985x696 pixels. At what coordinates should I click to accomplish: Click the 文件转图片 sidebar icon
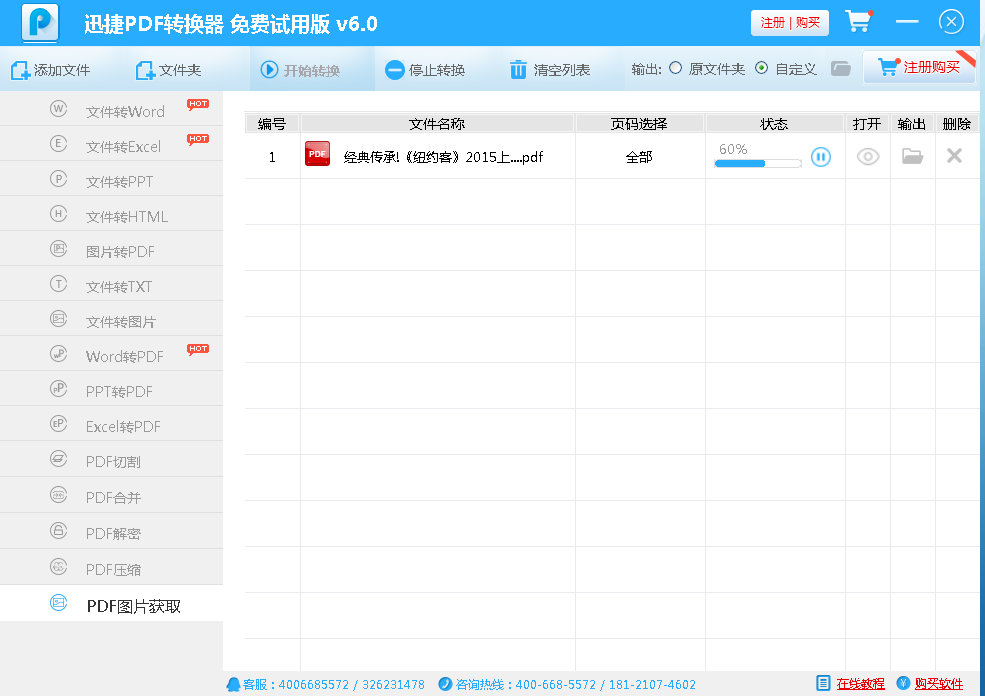pyautogui.click(x=58, y=319)
